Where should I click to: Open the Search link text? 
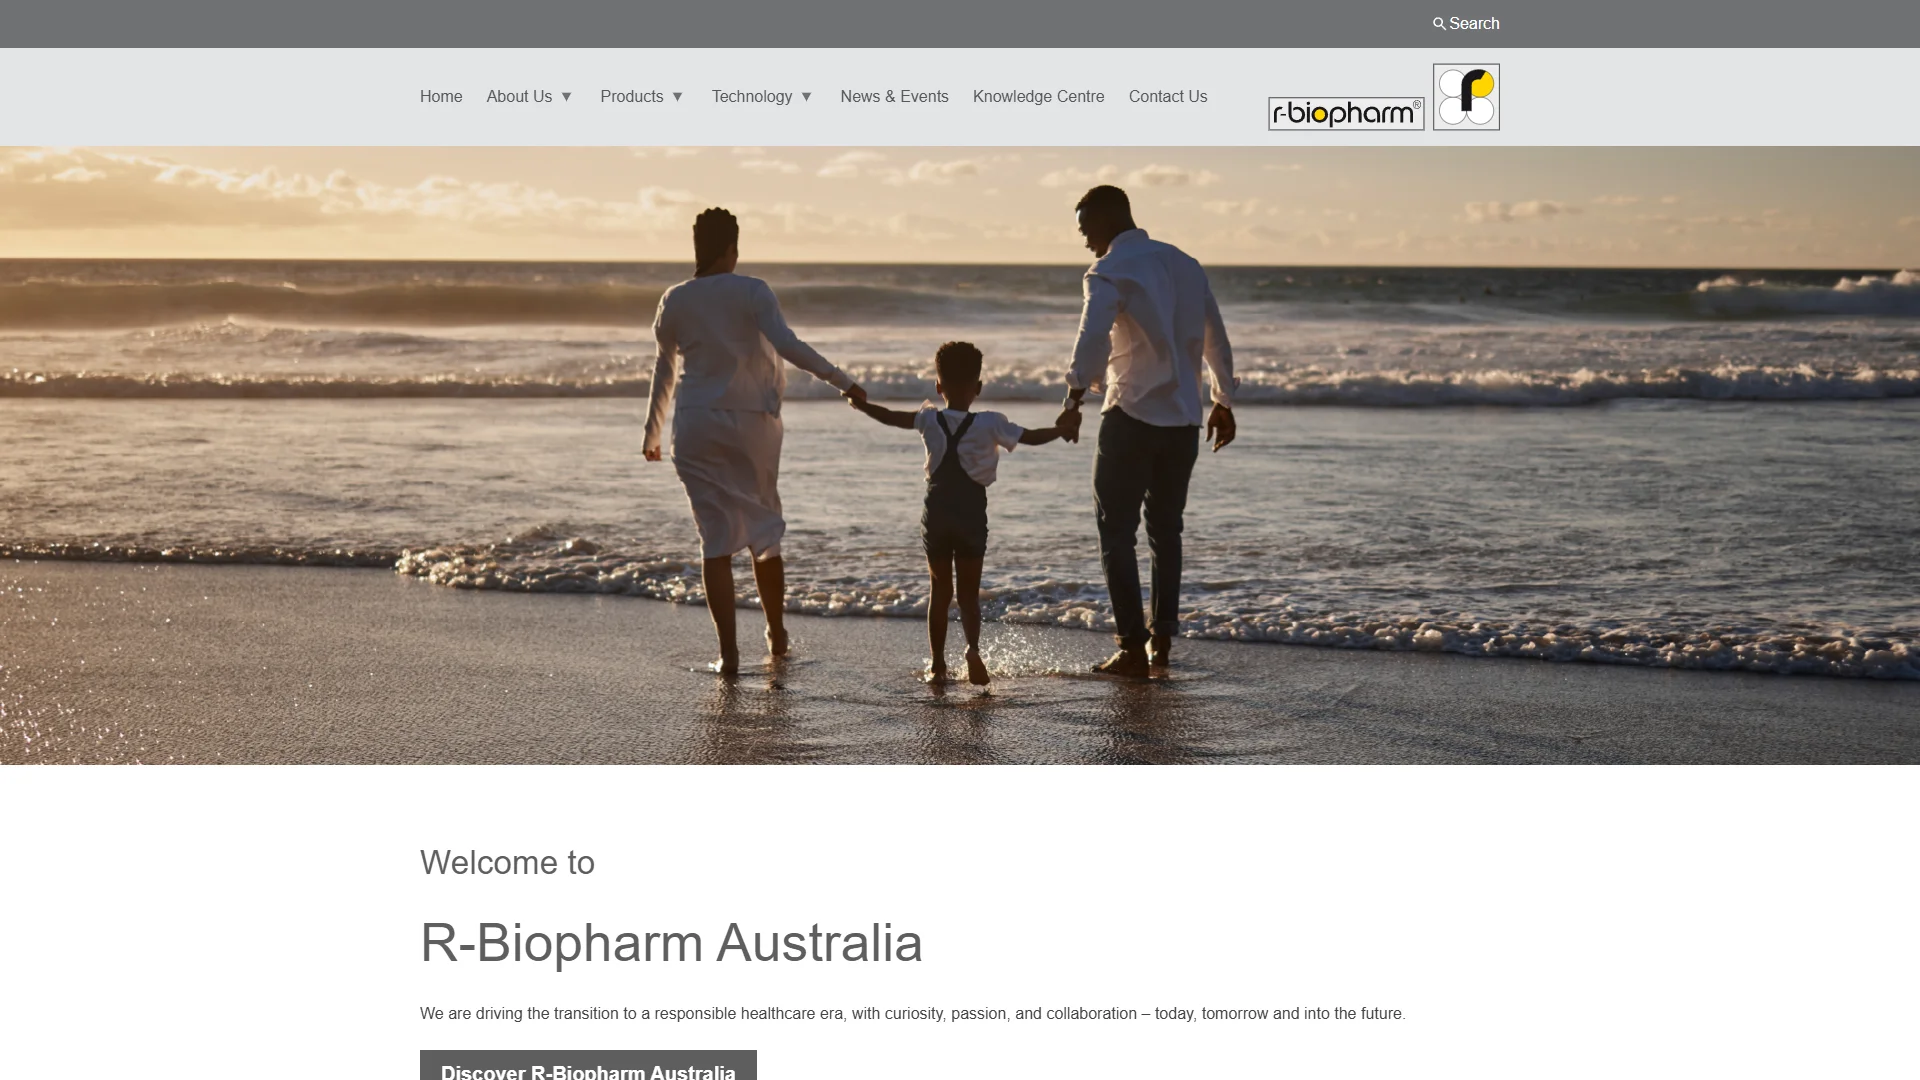click(x=1474, y=24)
